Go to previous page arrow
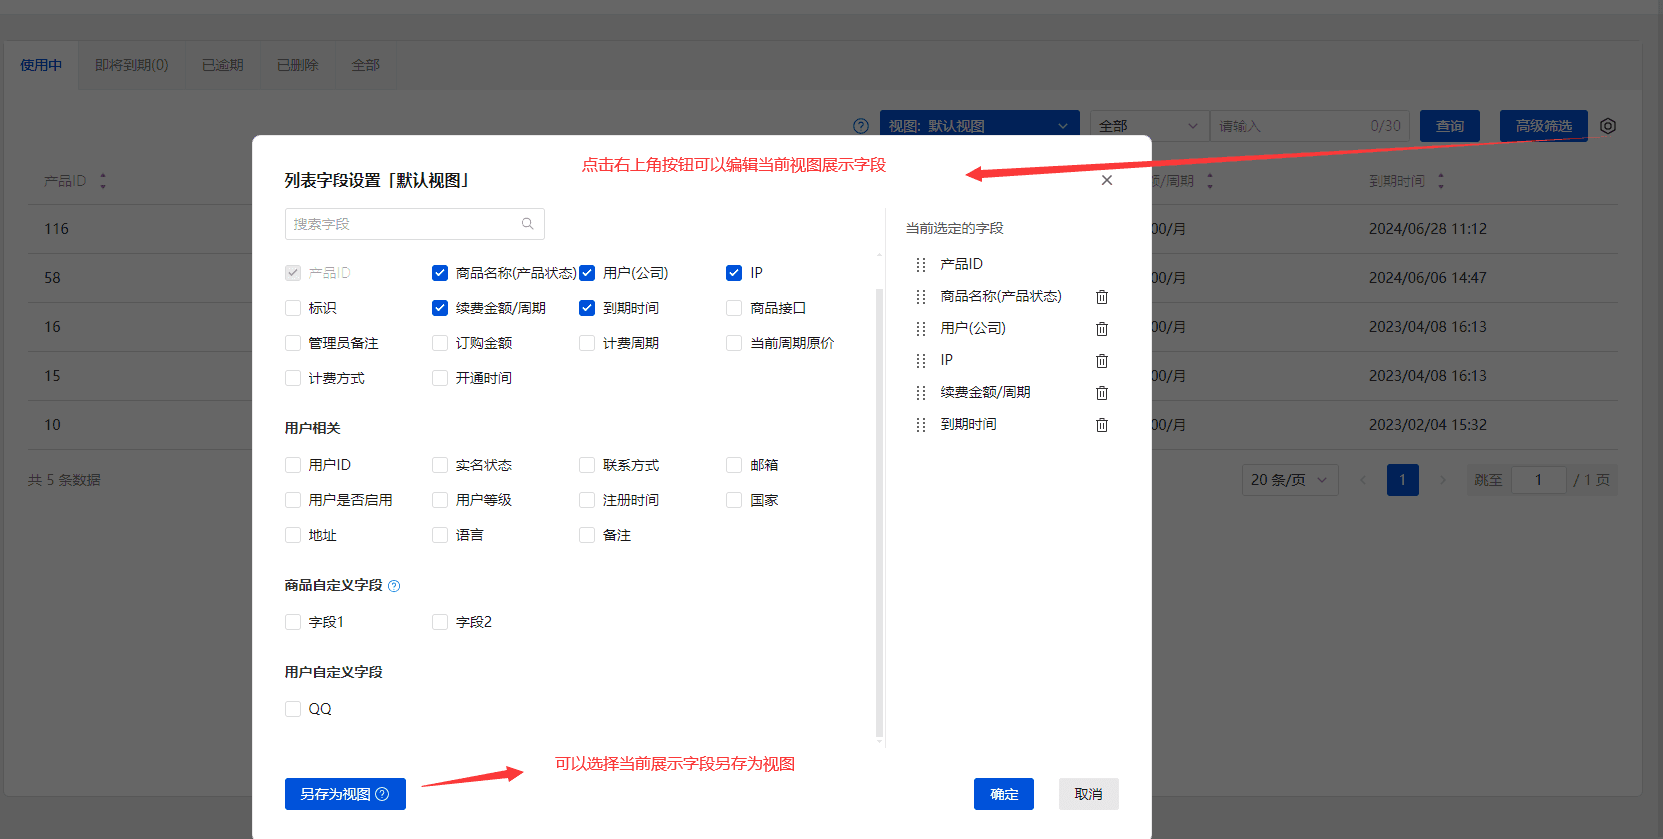The width and height of the screenshot is (1663, 839). click(1363, 480)
